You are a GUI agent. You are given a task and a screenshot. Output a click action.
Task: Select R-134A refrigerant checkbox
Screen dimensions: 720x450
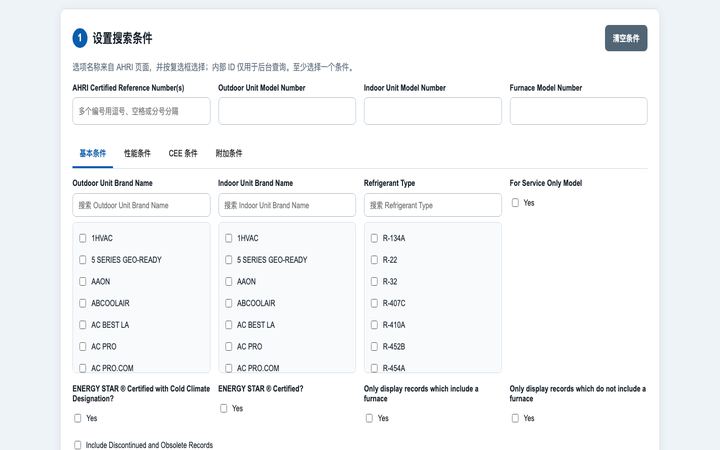374,238
